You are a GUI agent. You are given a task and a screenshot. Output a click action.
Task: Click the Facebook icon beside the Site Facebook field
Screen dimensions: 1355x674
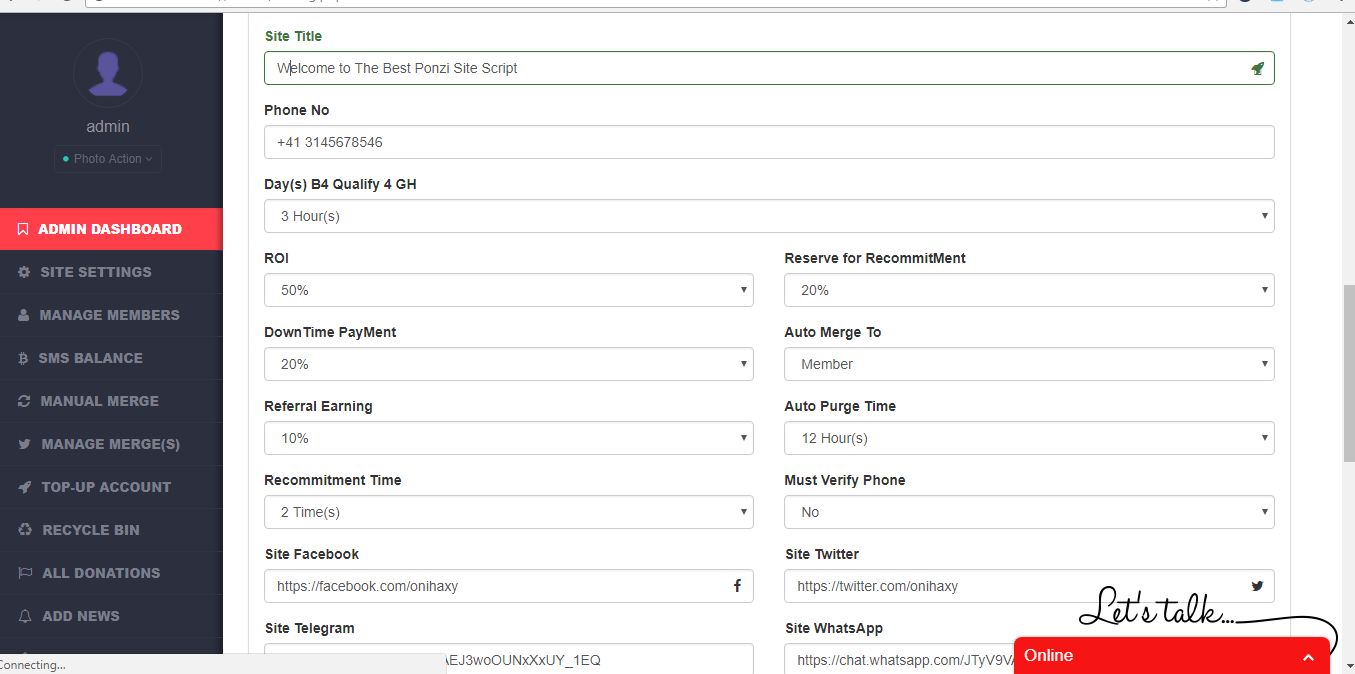(x=738, y=586)
